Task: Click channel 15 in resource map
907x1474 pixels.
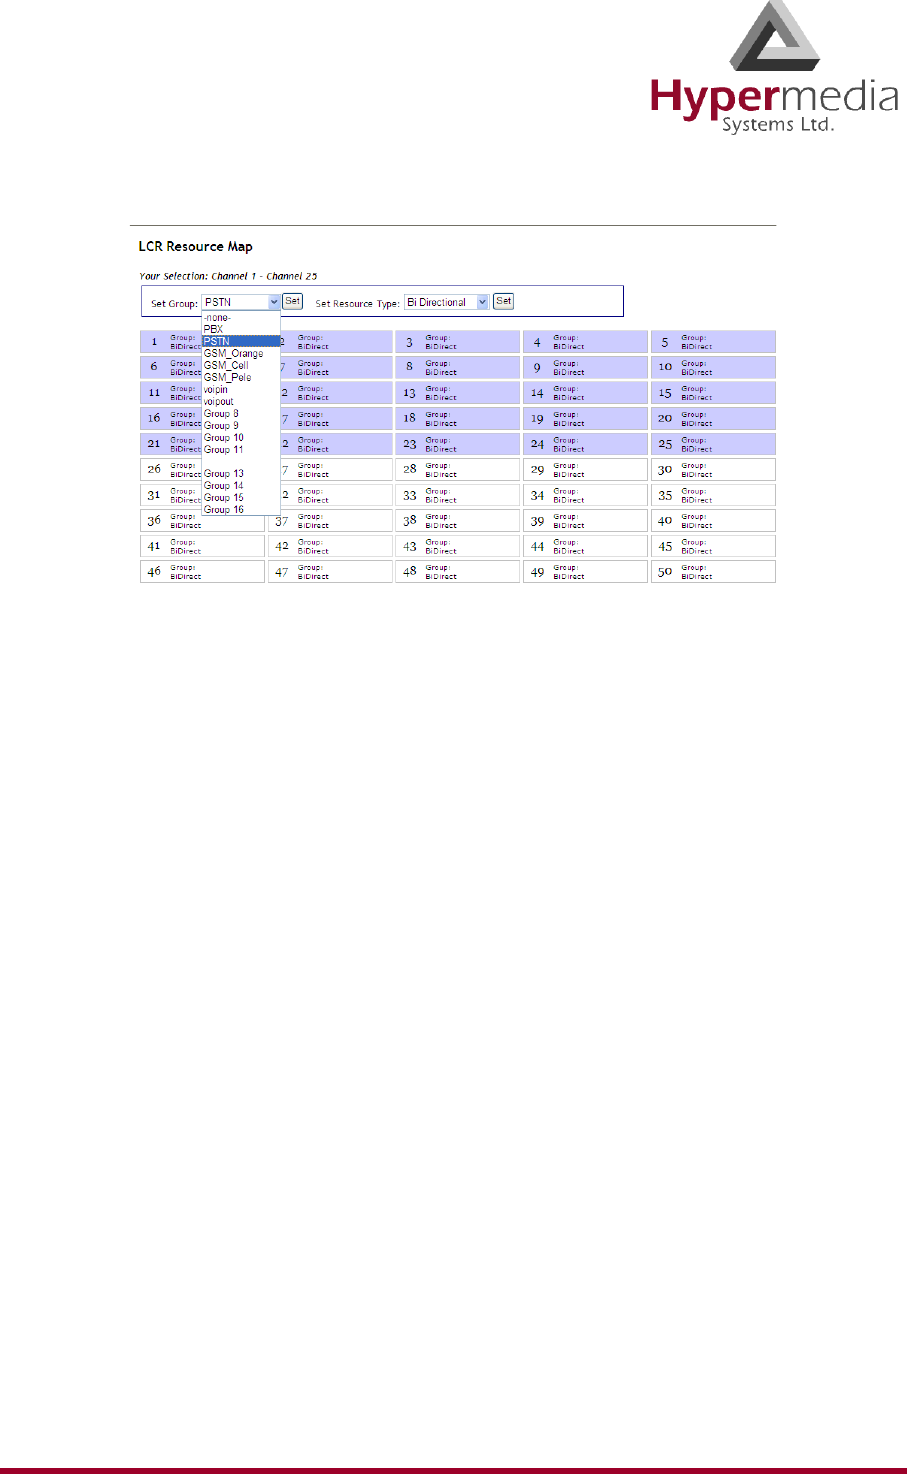Action: tap(713, 393)
